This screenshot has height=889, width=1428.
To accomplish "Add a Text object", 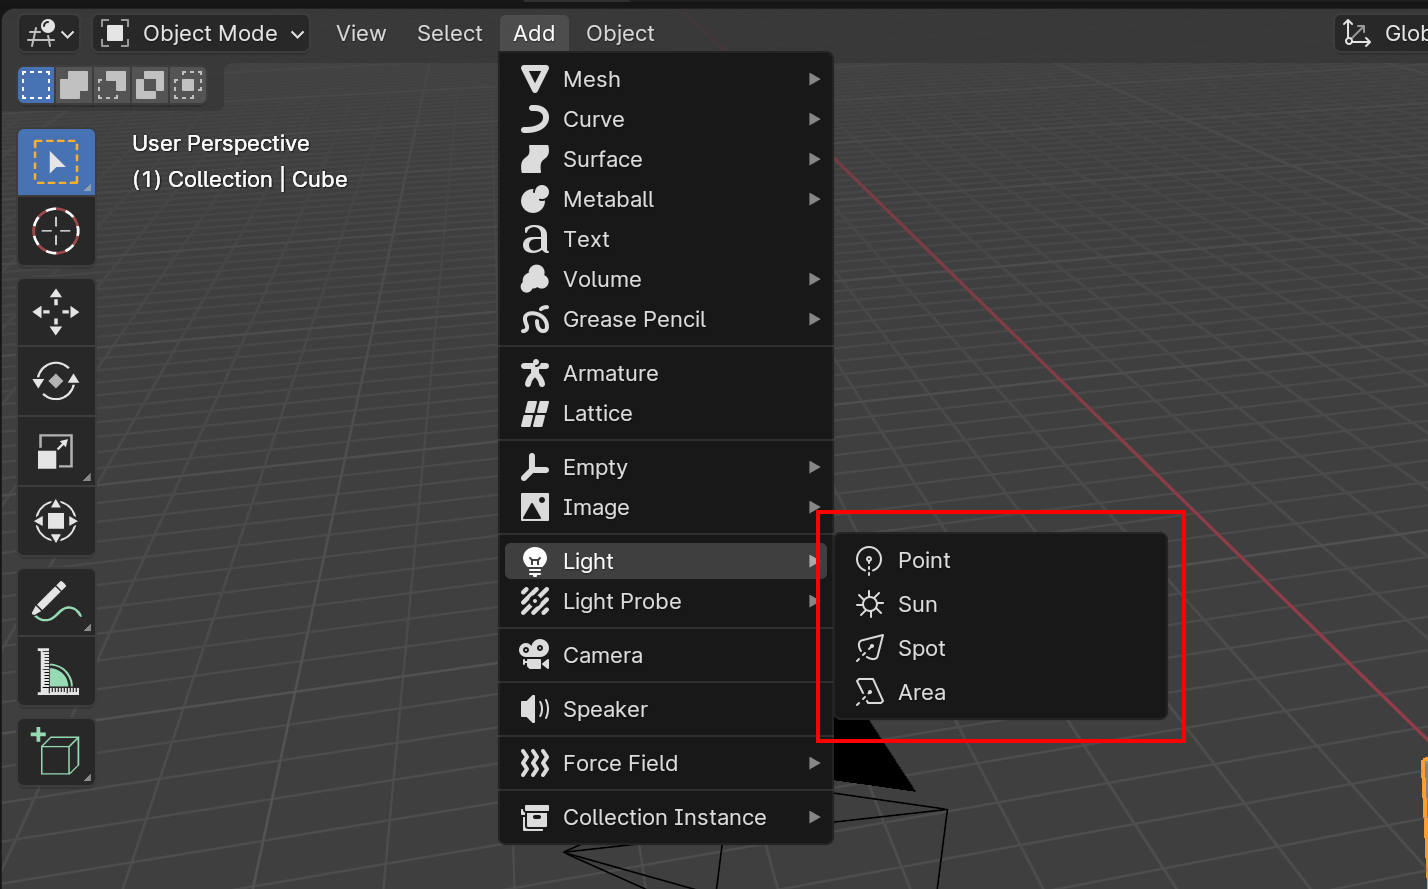I will [668, 239].
